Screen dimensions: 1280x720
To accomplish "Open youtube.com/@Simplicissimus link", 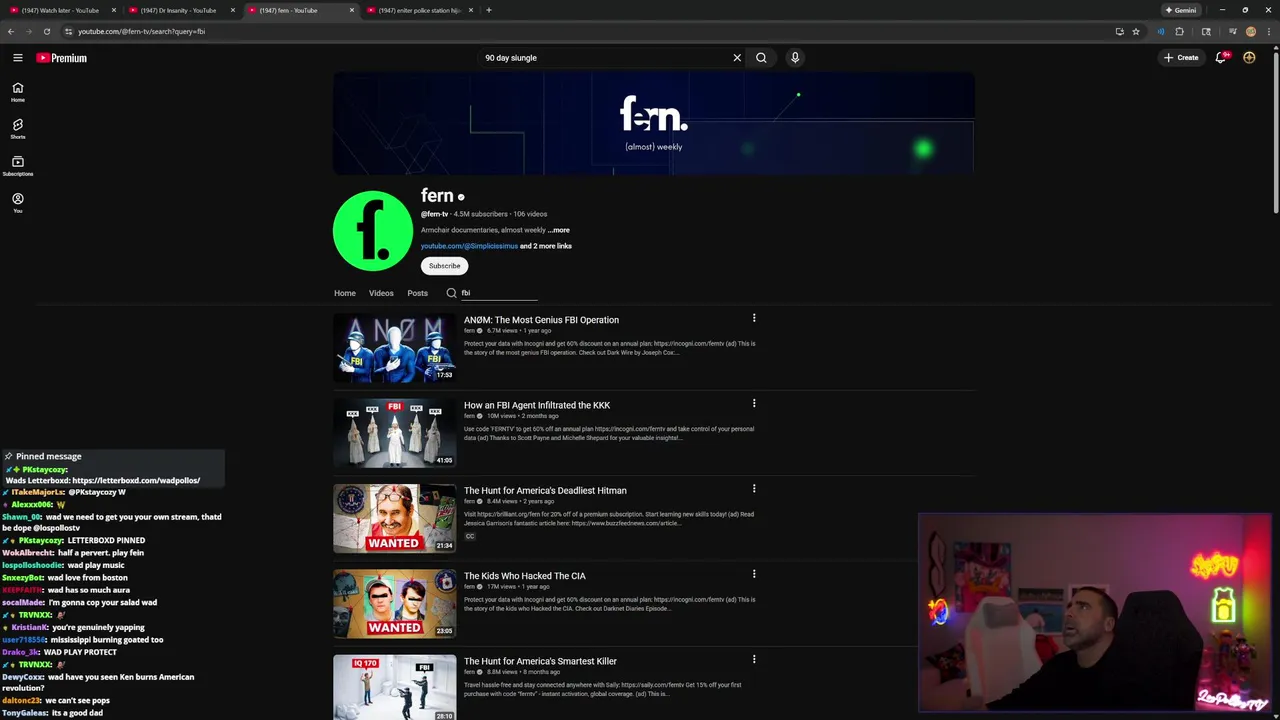I will pos(469,246).
